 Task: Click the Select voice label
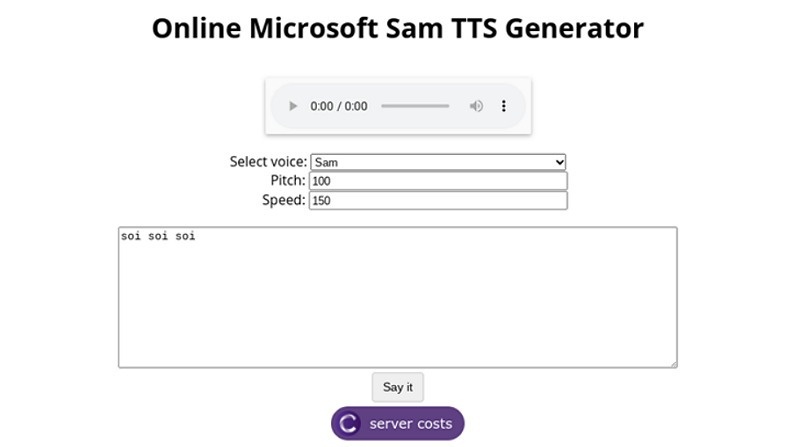[268, 162]
